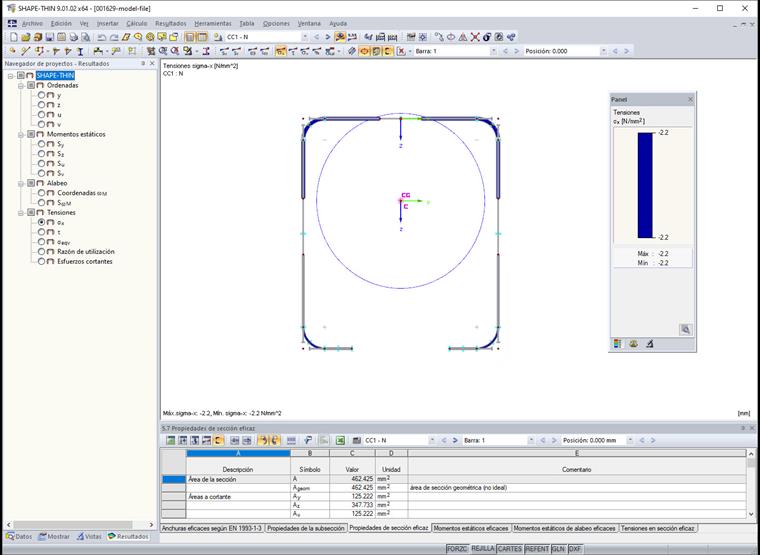The image size is (760, 555).
Task: Select the Coordenadas warping radio button
Action: (42, 193)
